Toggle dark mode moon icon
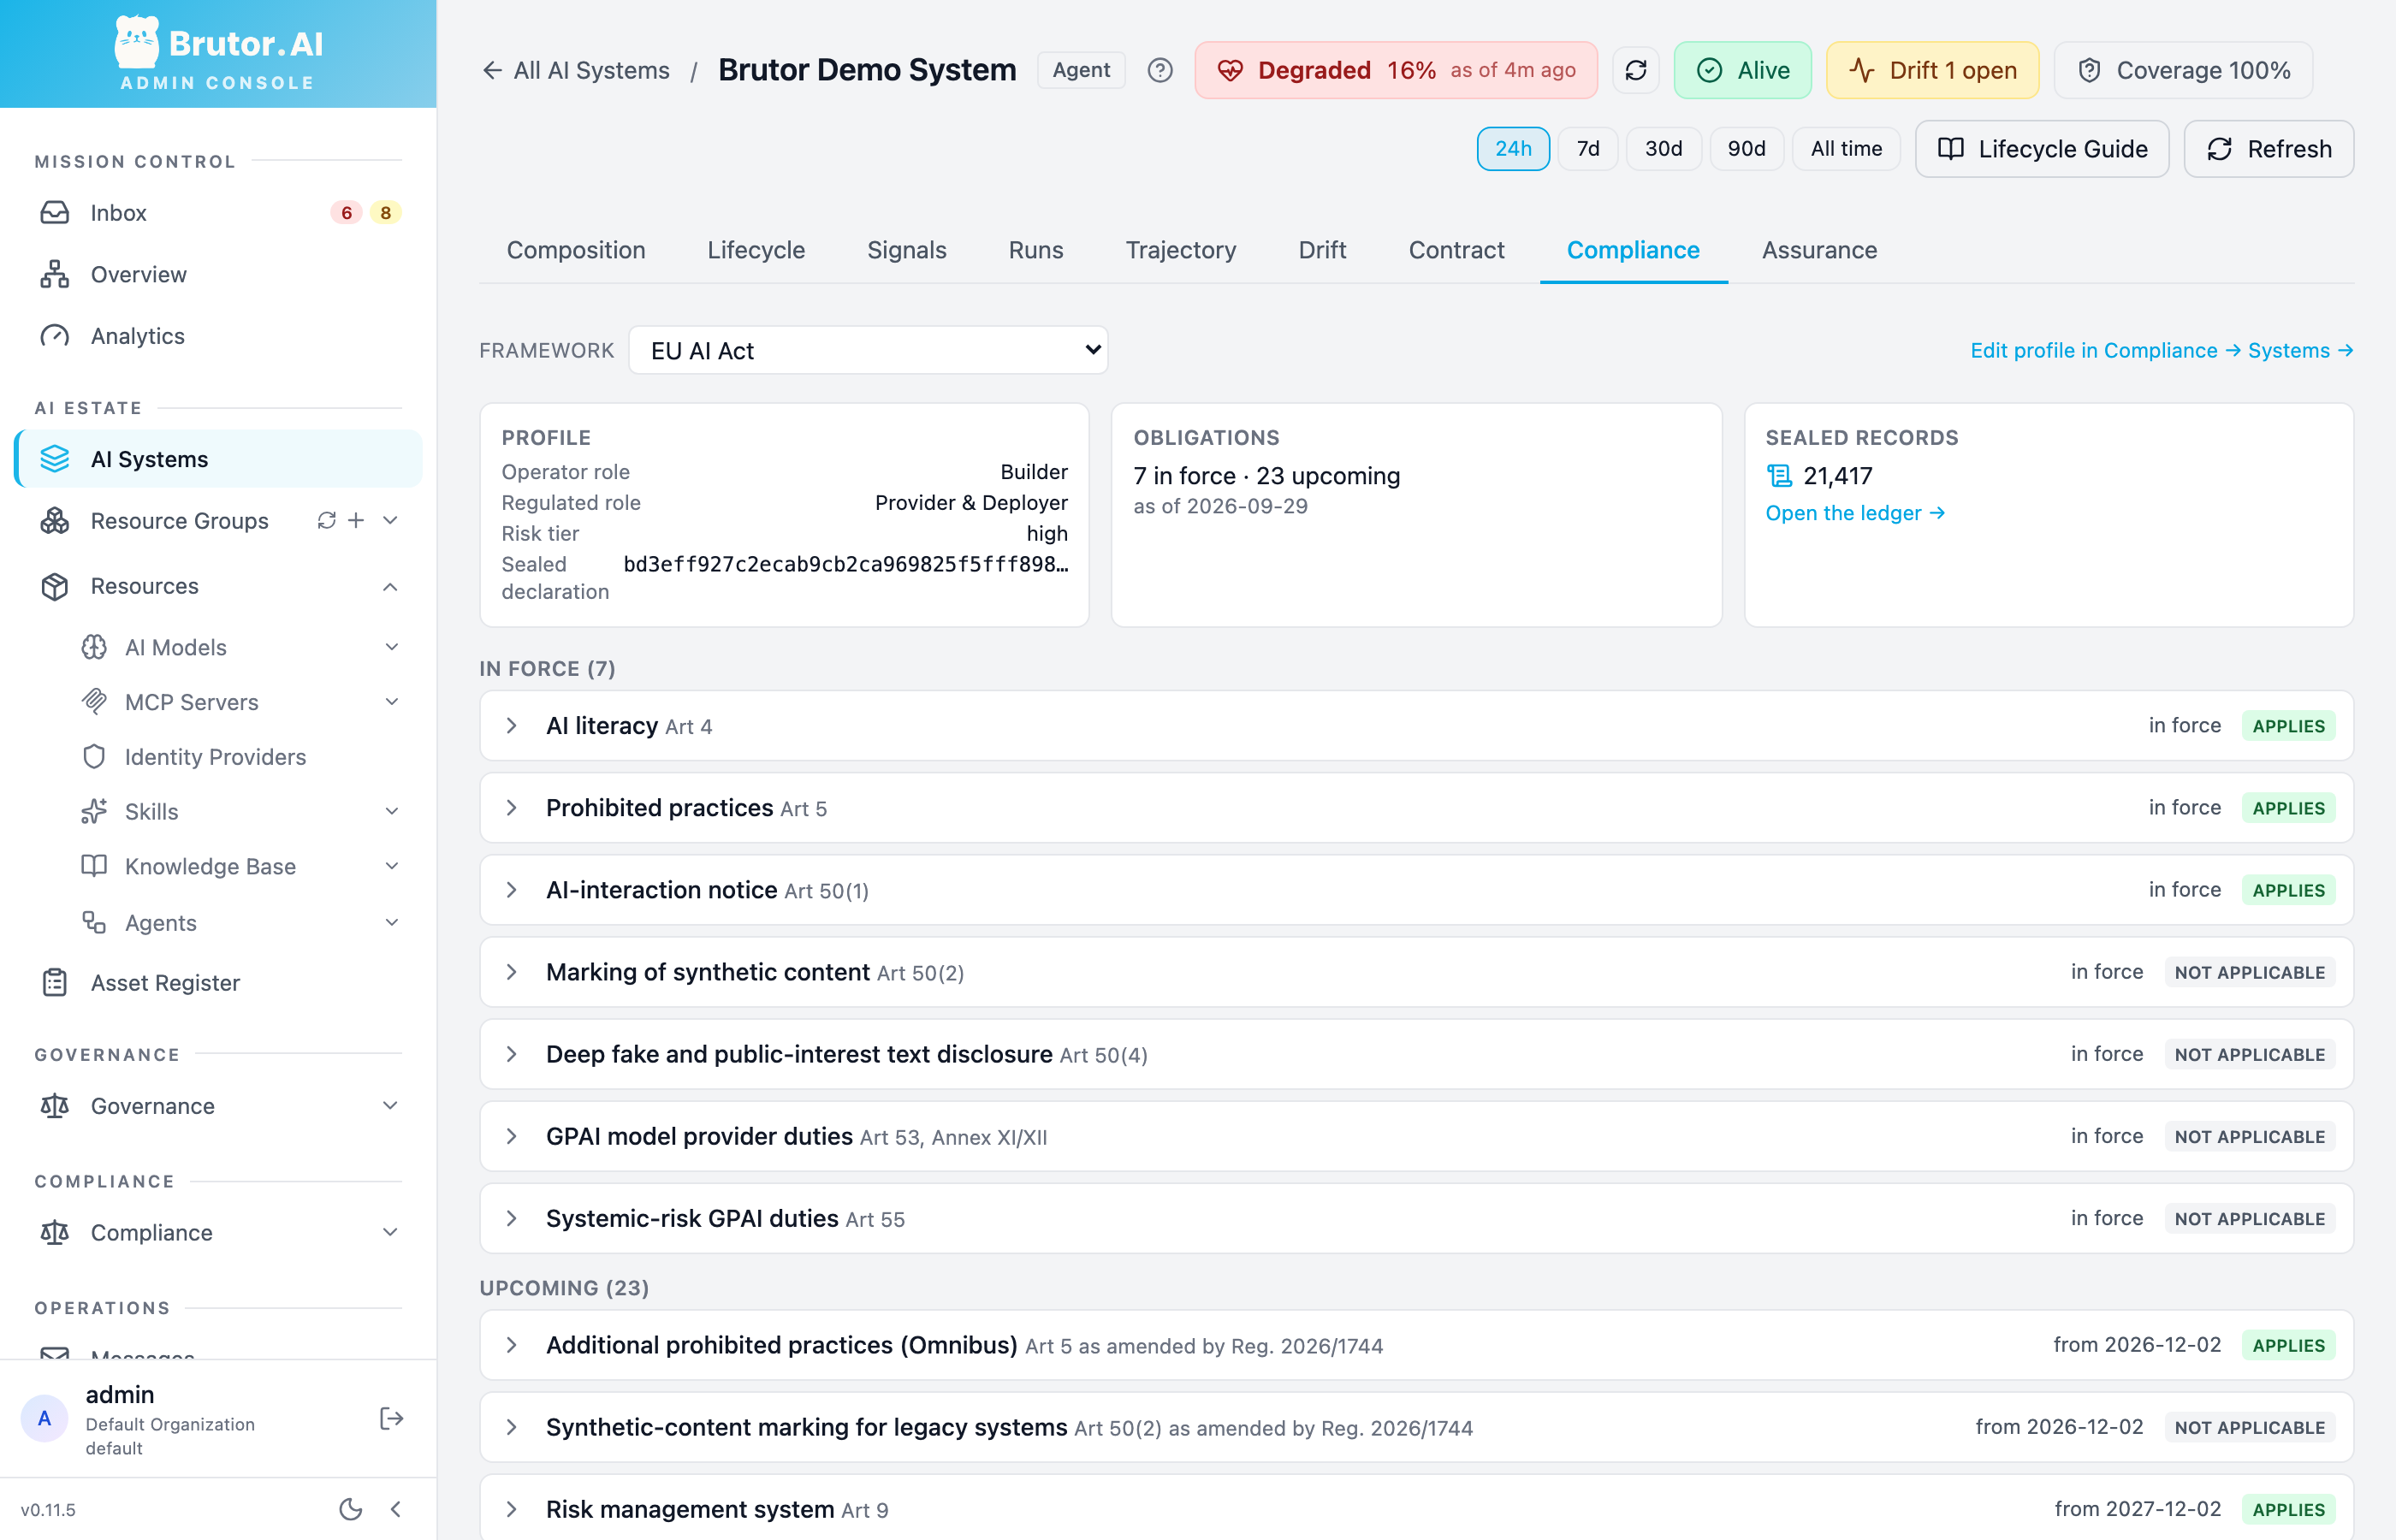The width and height of the screenshot is (2396, 1540). pos(350,1509)
